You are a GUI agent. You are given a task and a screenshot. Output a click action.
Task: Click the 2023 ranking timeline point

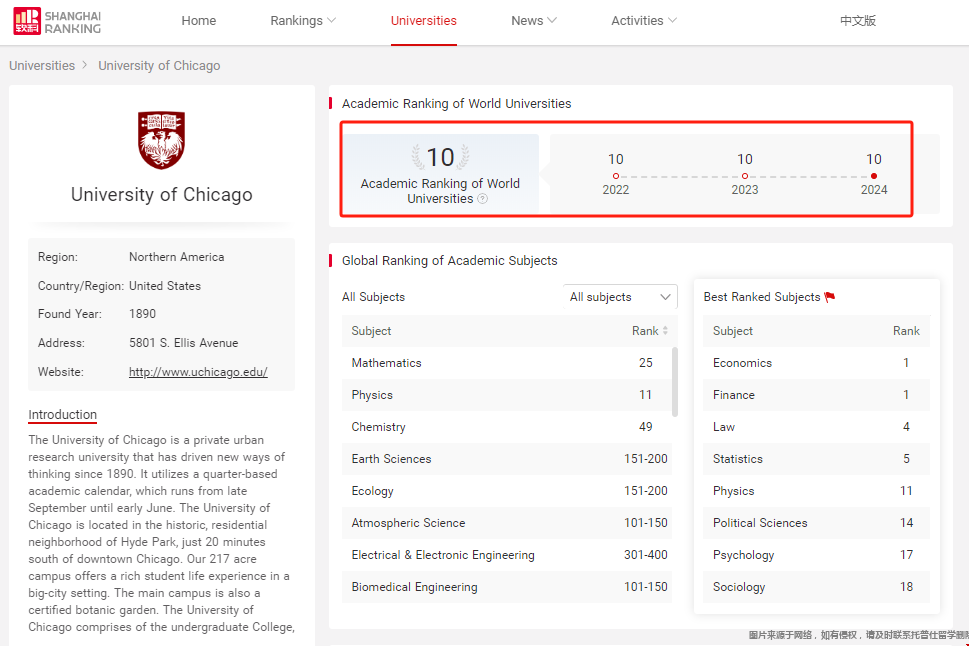click(745, 176)
